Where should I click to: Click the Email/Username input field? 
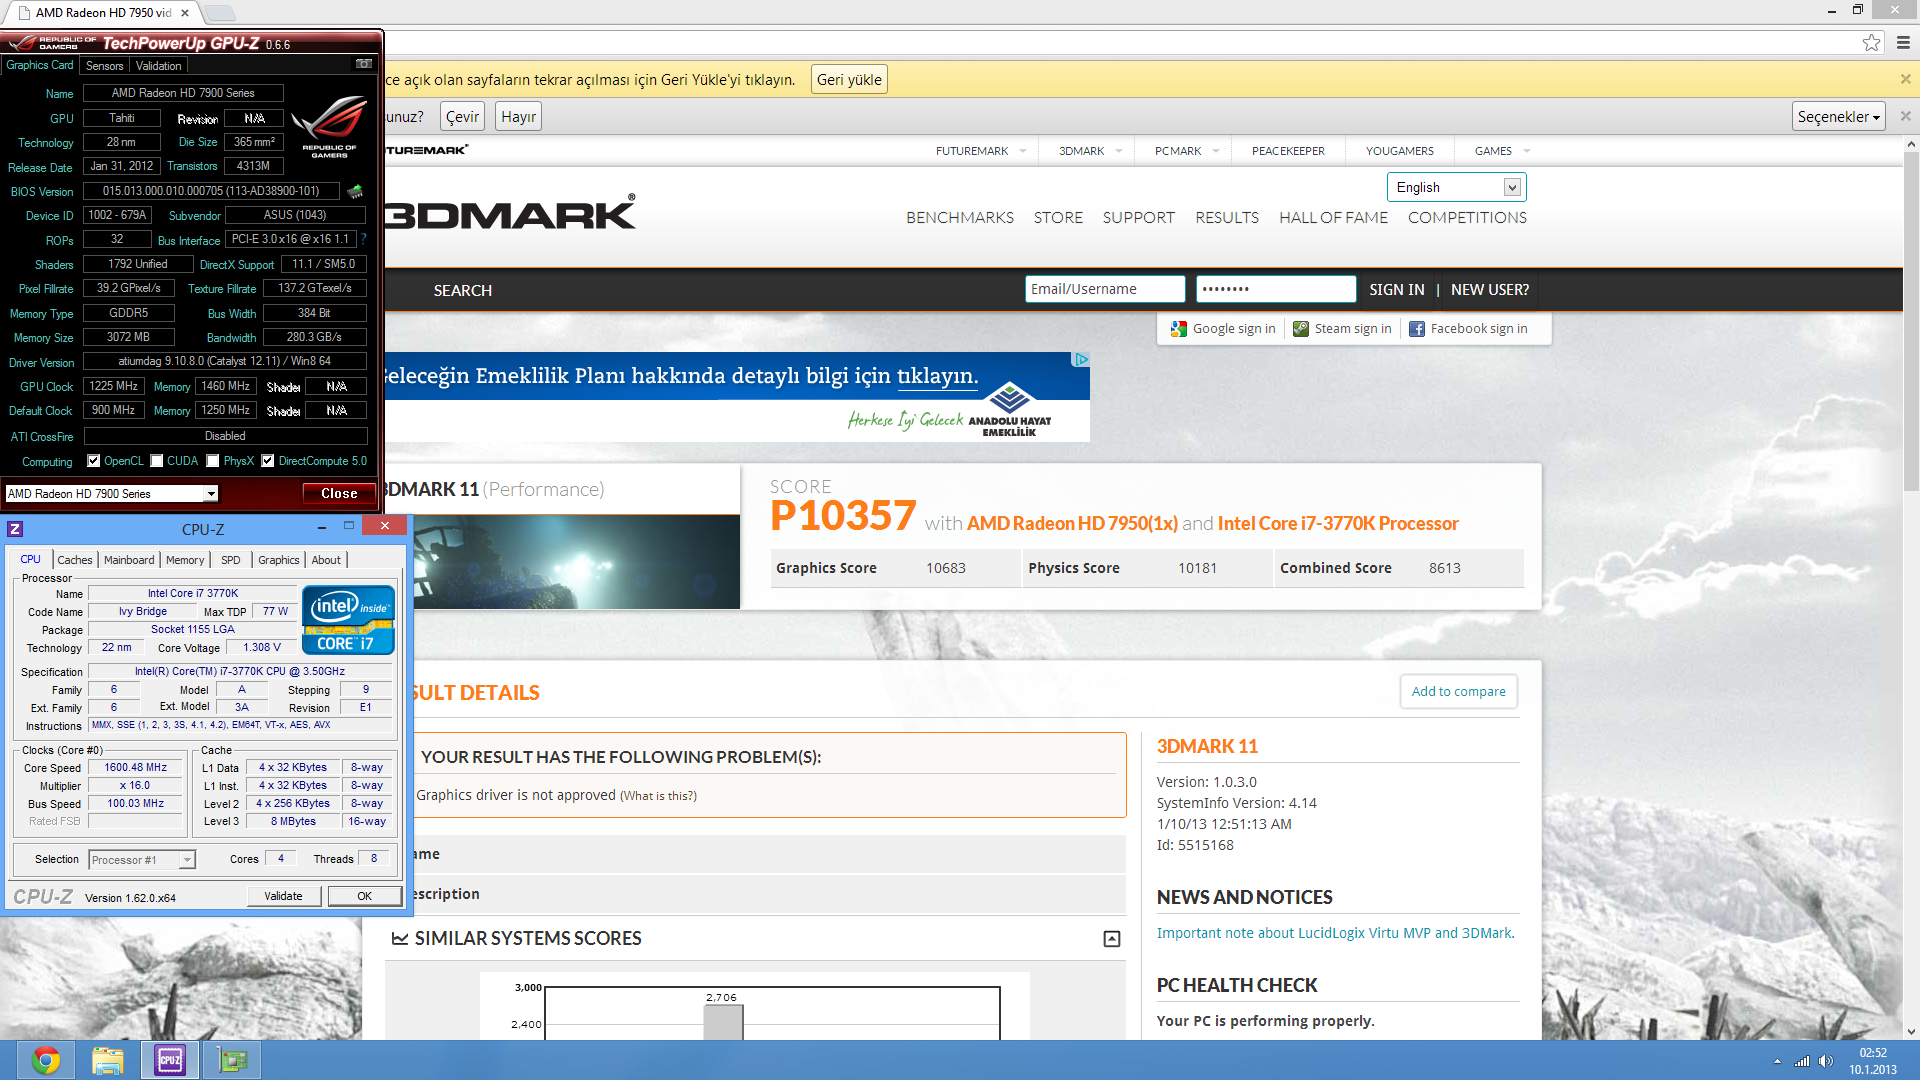(1105, 289)
